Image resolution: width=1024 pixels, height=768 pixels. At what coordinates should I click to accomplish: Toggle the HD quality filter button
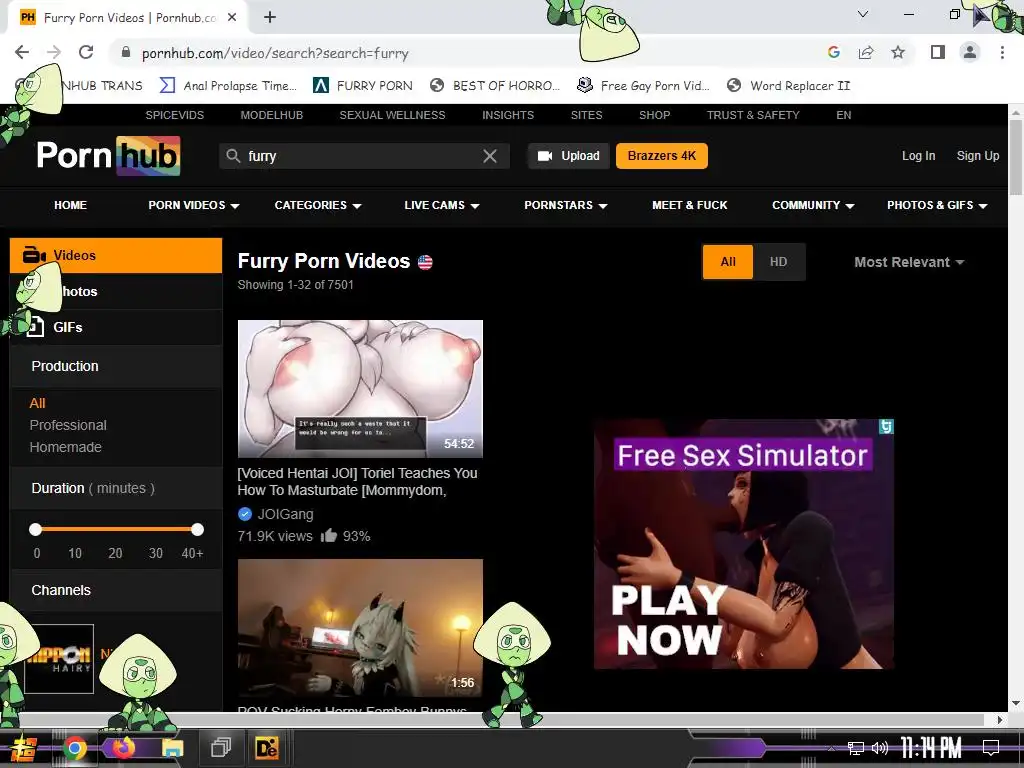778,262
